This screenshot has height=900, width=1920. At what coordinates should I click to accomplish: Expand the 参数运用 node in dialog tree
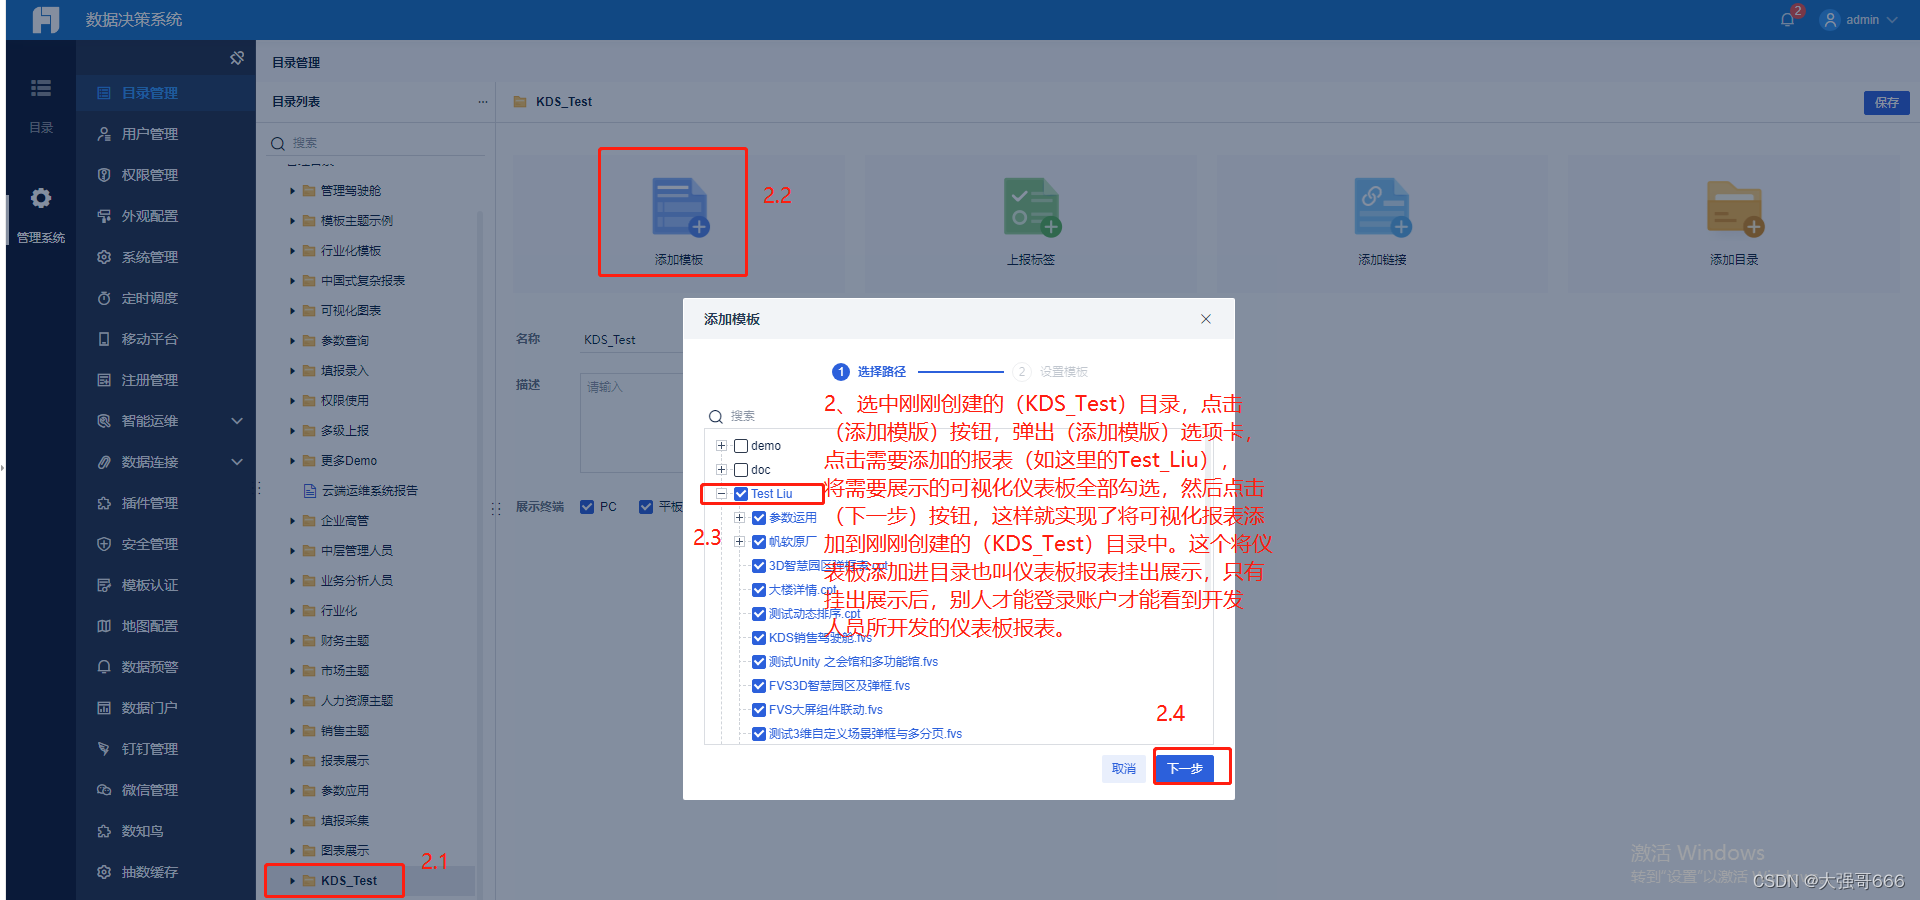(x=739, y=518)
